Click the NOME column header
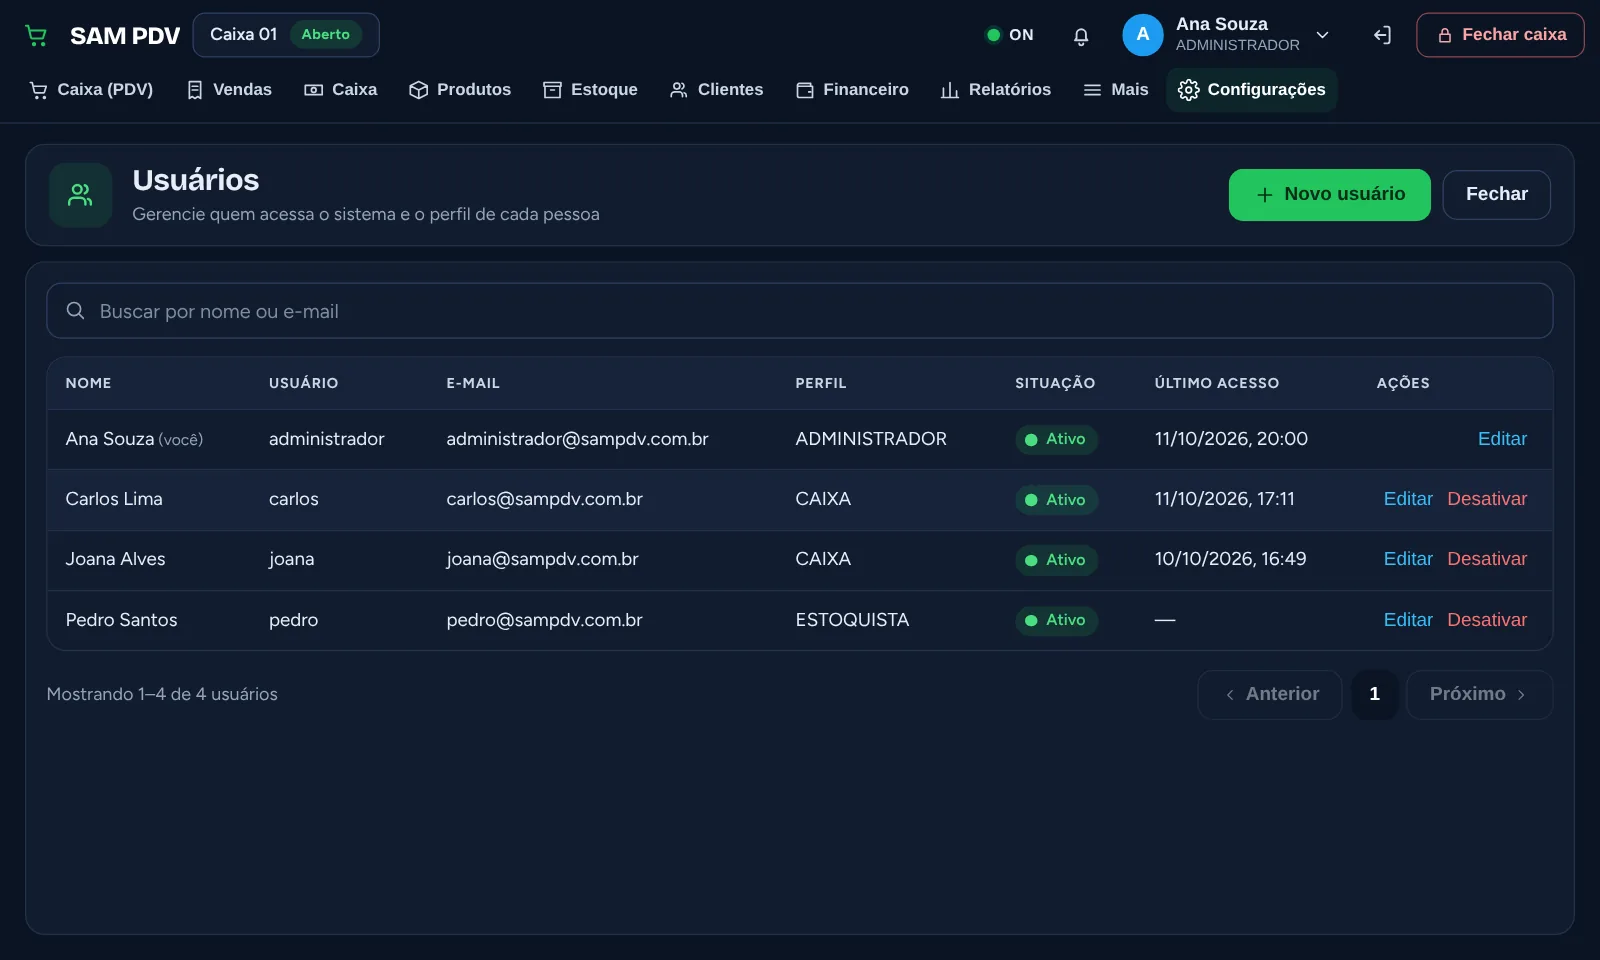1600x960 pixels. point(88,383)
